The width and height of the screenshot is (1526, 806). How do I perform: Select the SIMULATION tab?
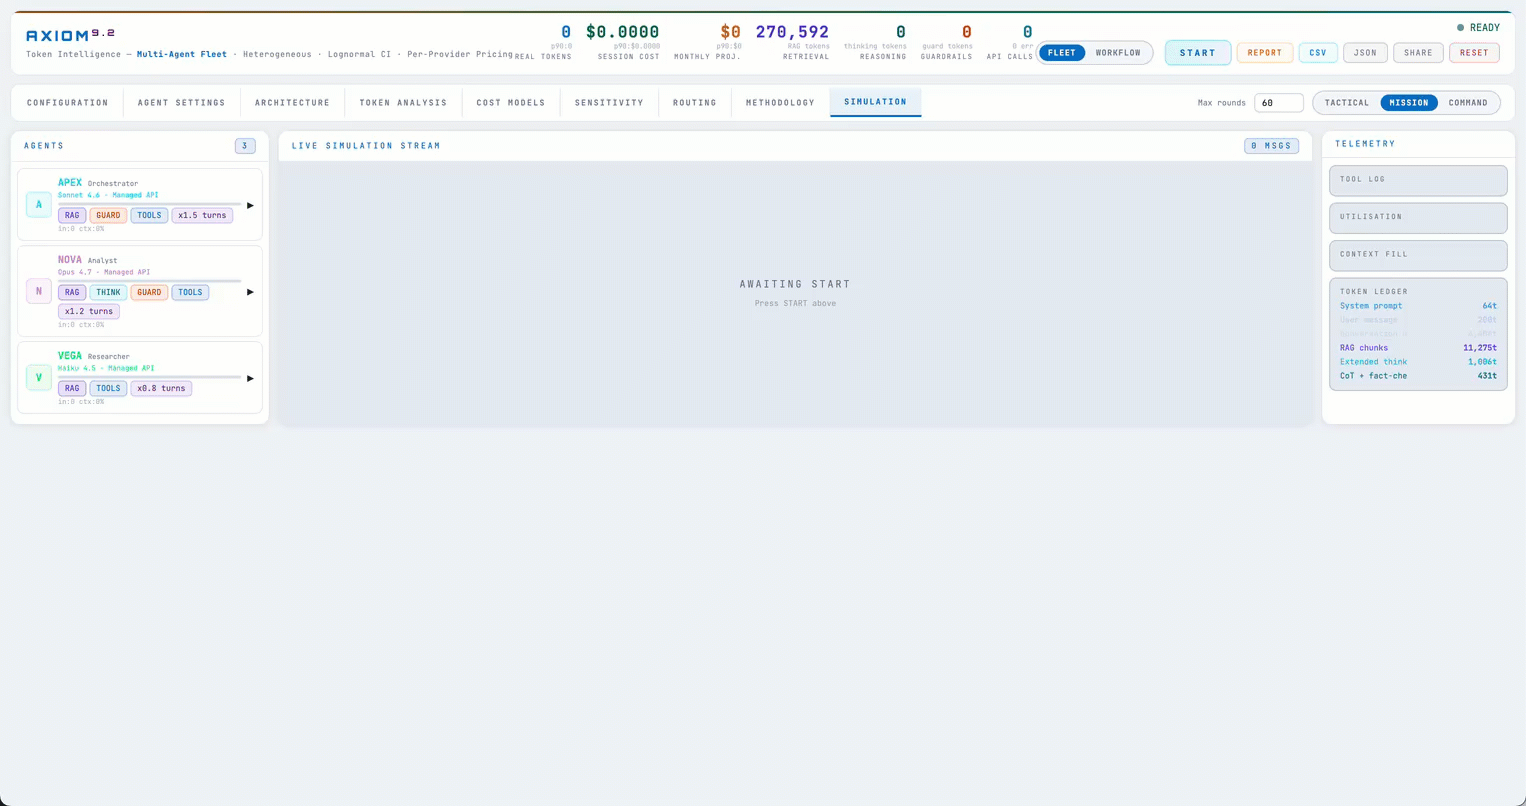[x=875, y=102]
